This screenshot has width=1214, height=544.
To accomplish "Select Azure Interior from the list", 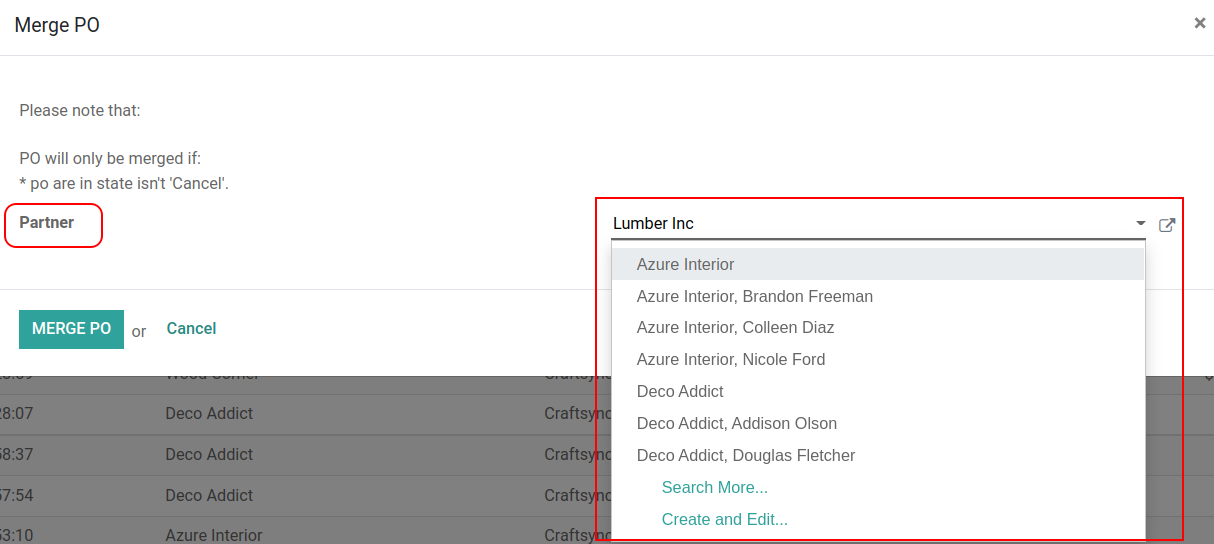I will (x=686, y=265).
